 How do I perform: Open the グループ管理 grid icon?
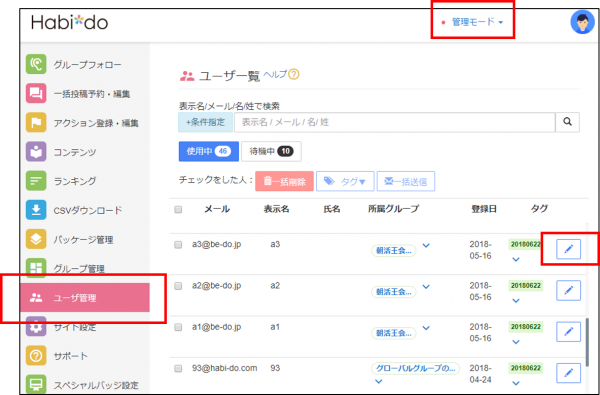36,268
